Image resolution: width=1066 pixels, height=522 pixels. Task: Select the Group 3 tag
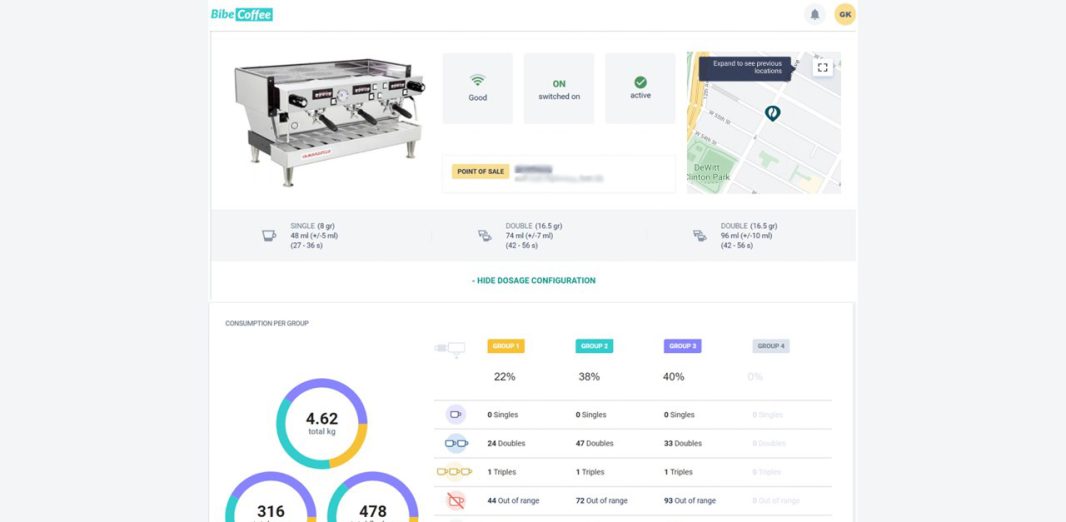tap(683, 346)
